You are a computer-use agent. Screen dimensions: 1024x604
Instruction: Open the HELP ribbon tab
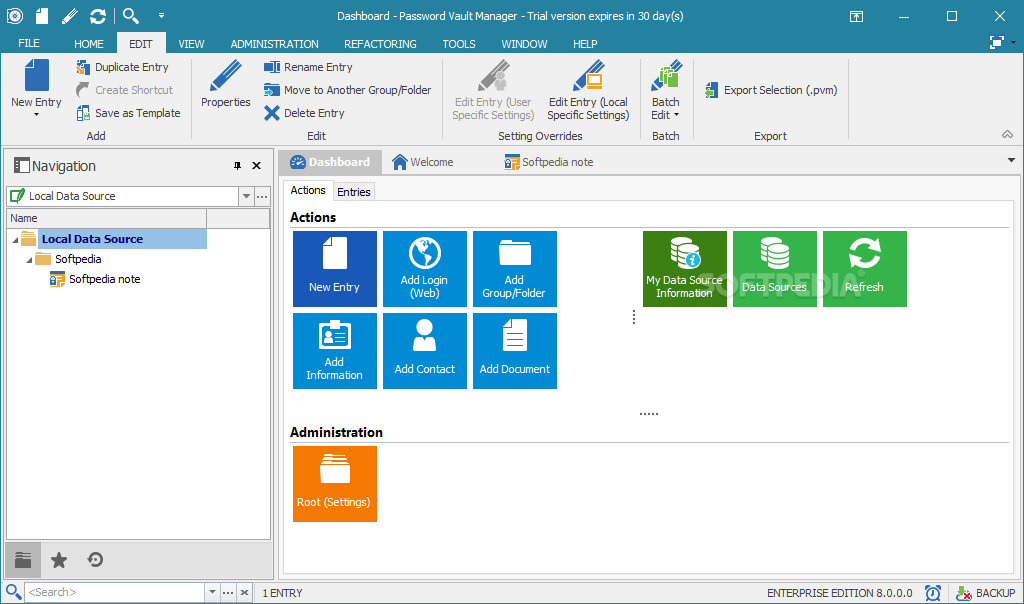pyautogui.click(x=585, y=44)
